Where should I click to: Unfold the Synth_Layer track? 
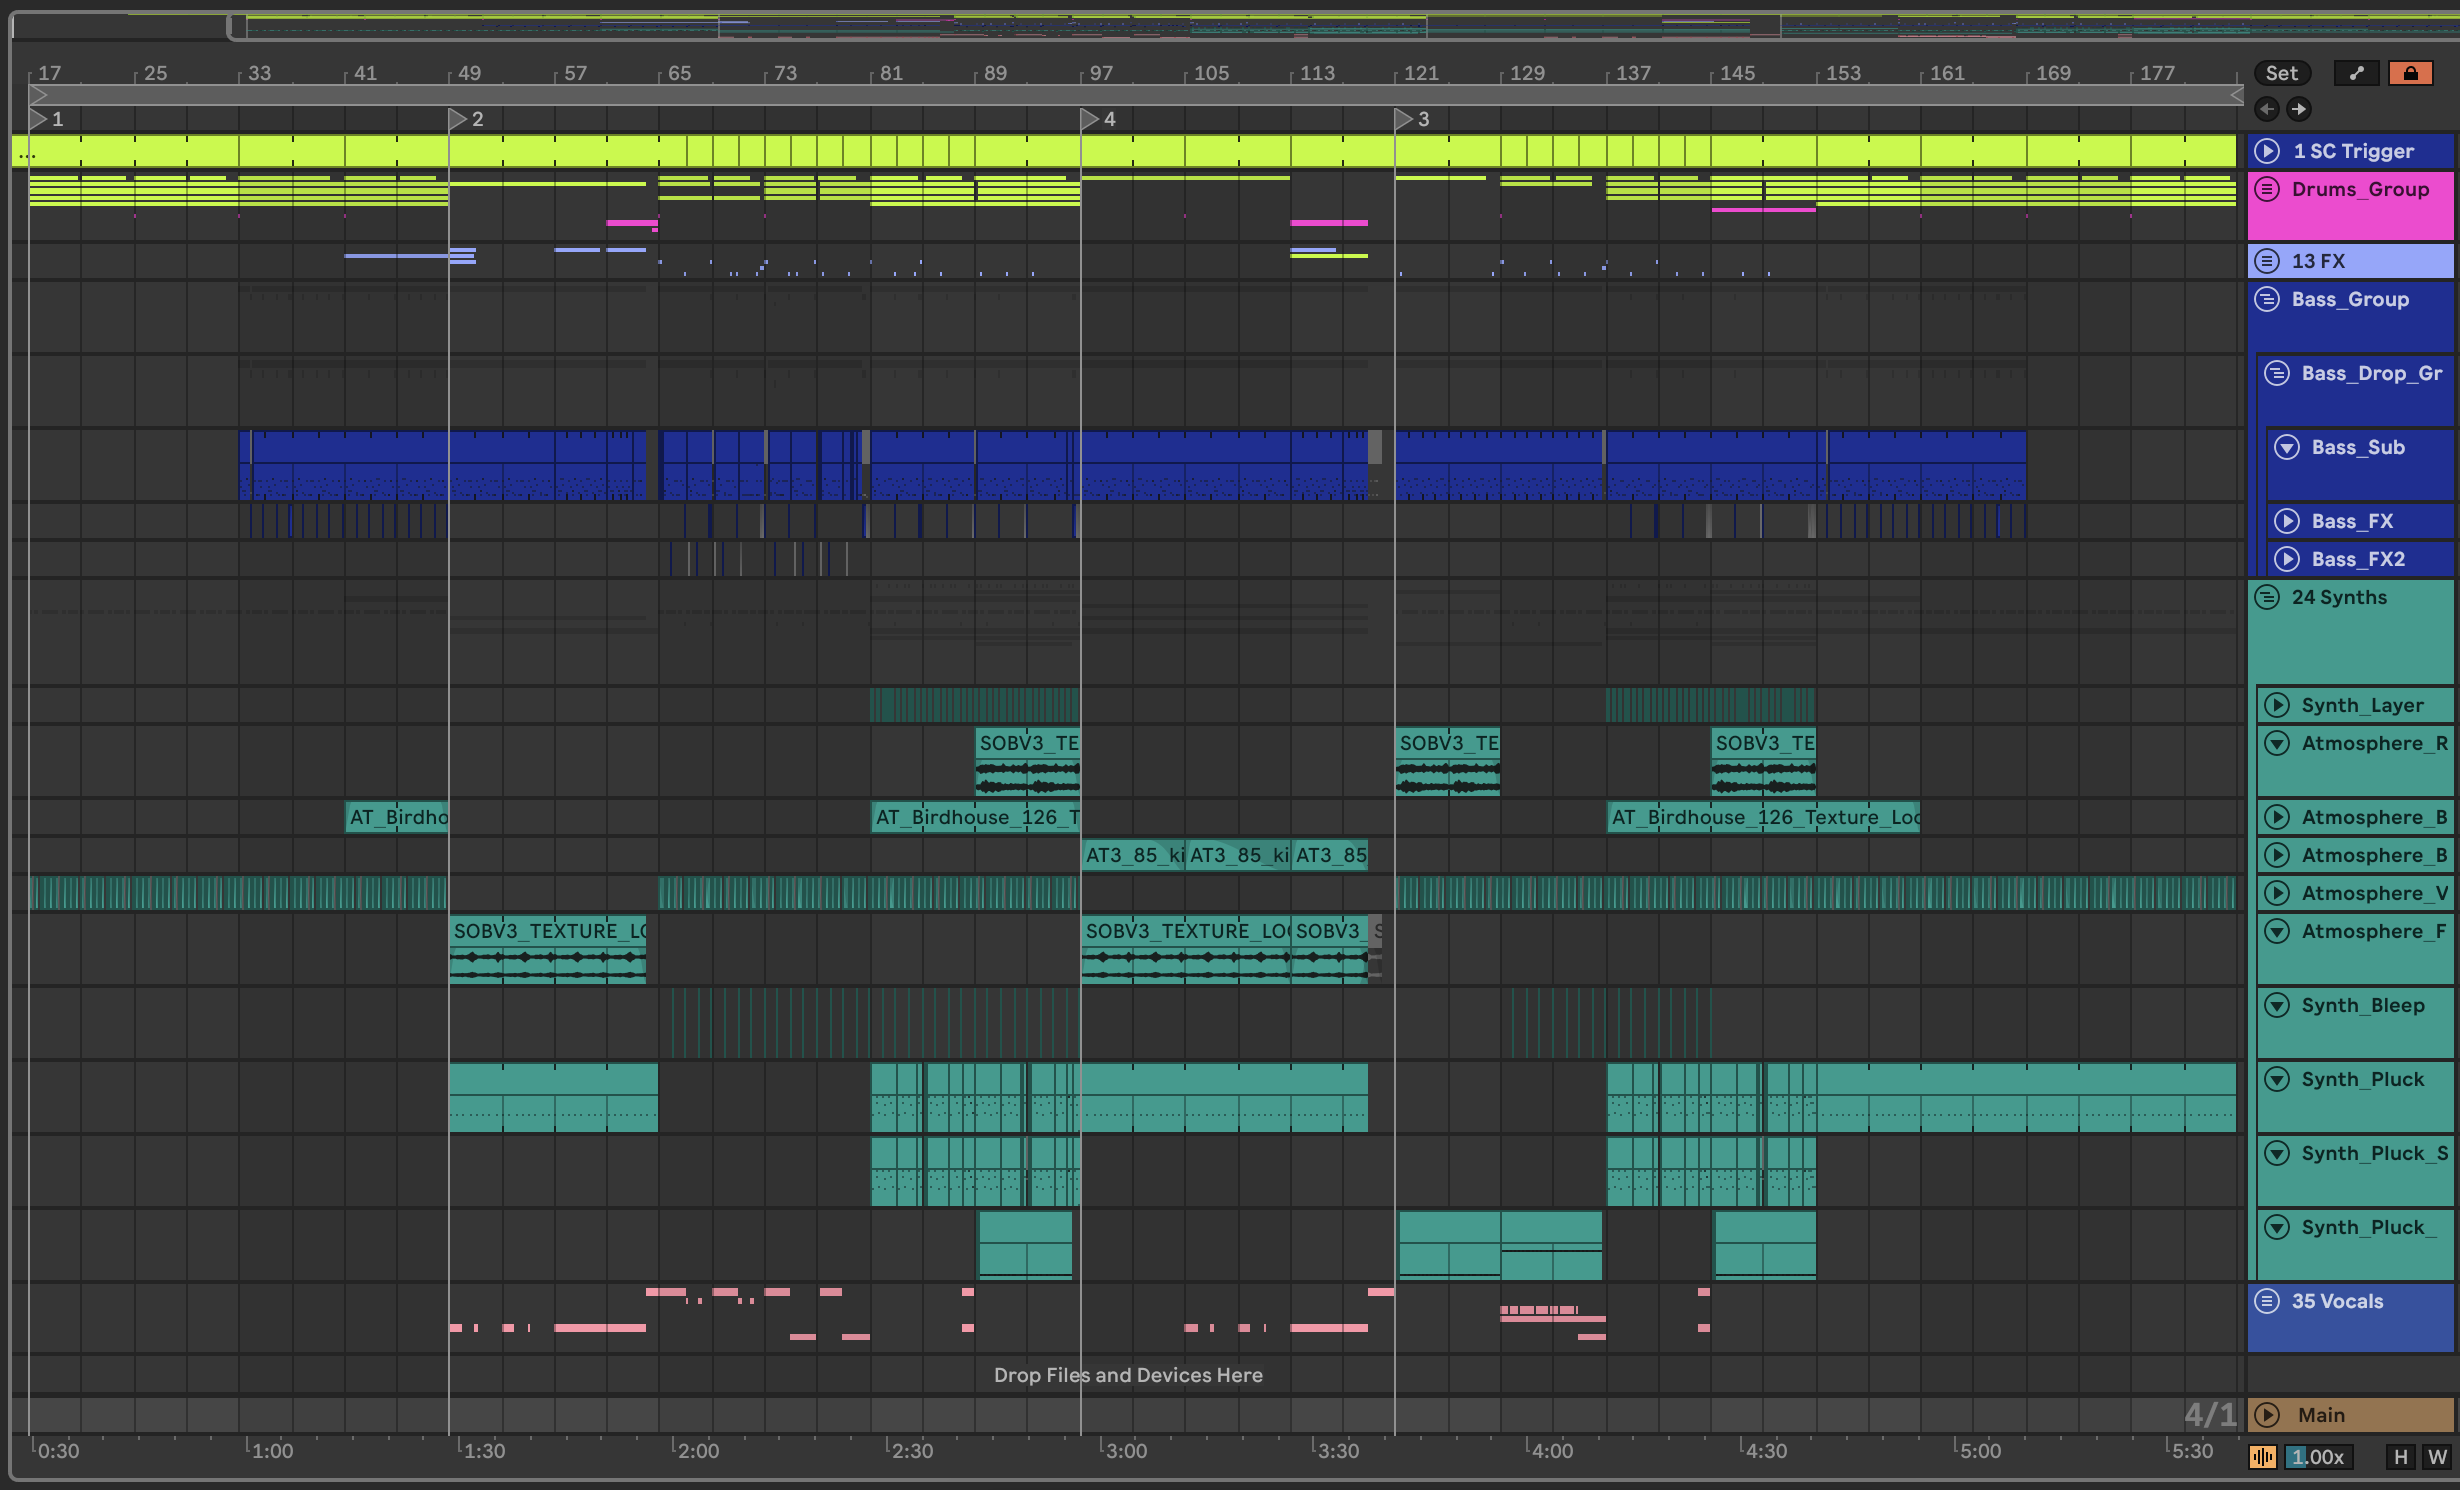click(2277, 705)
